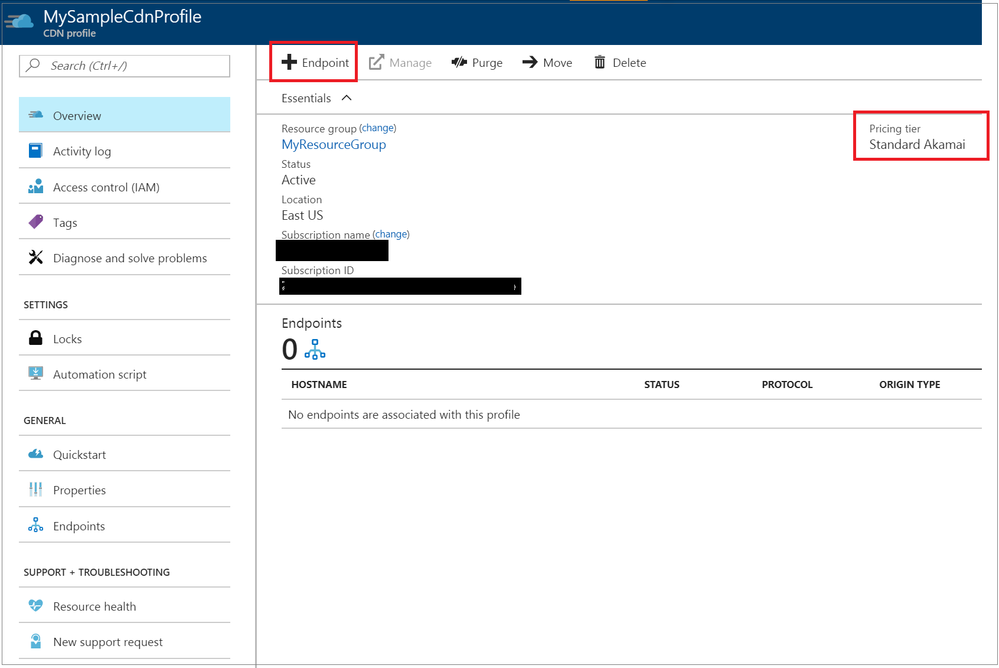The height and width of the screenshot is (668, 999).
Task: Click the endpoints count network icon
Action: pyautogui.click(x=315, y=349)
